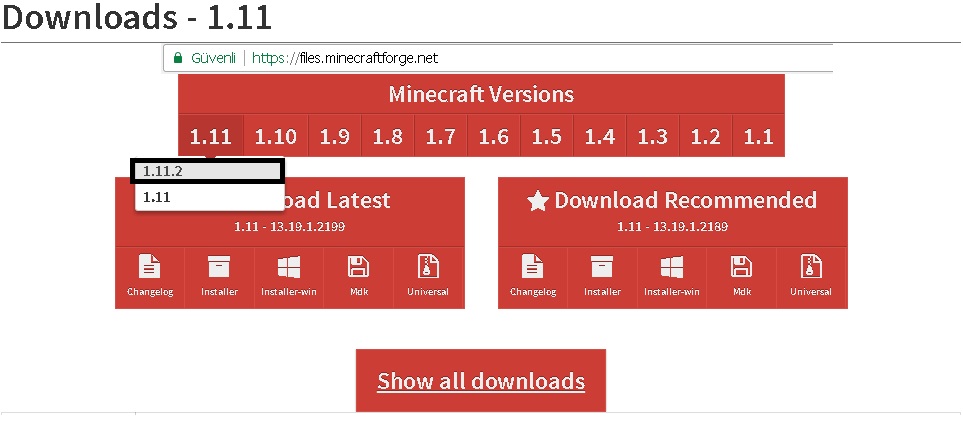Download Universal under Download Latest

(x=428, y=276)
